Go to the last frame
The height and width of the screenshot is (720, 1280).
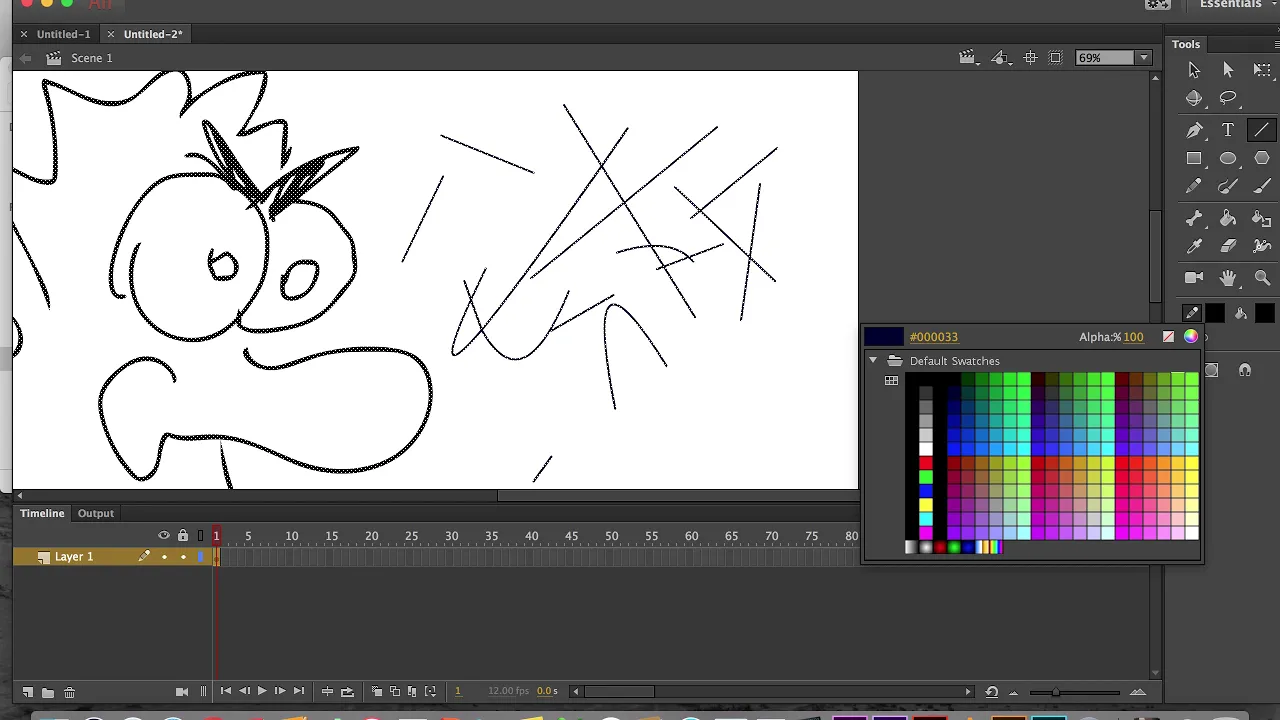(298, 691)
